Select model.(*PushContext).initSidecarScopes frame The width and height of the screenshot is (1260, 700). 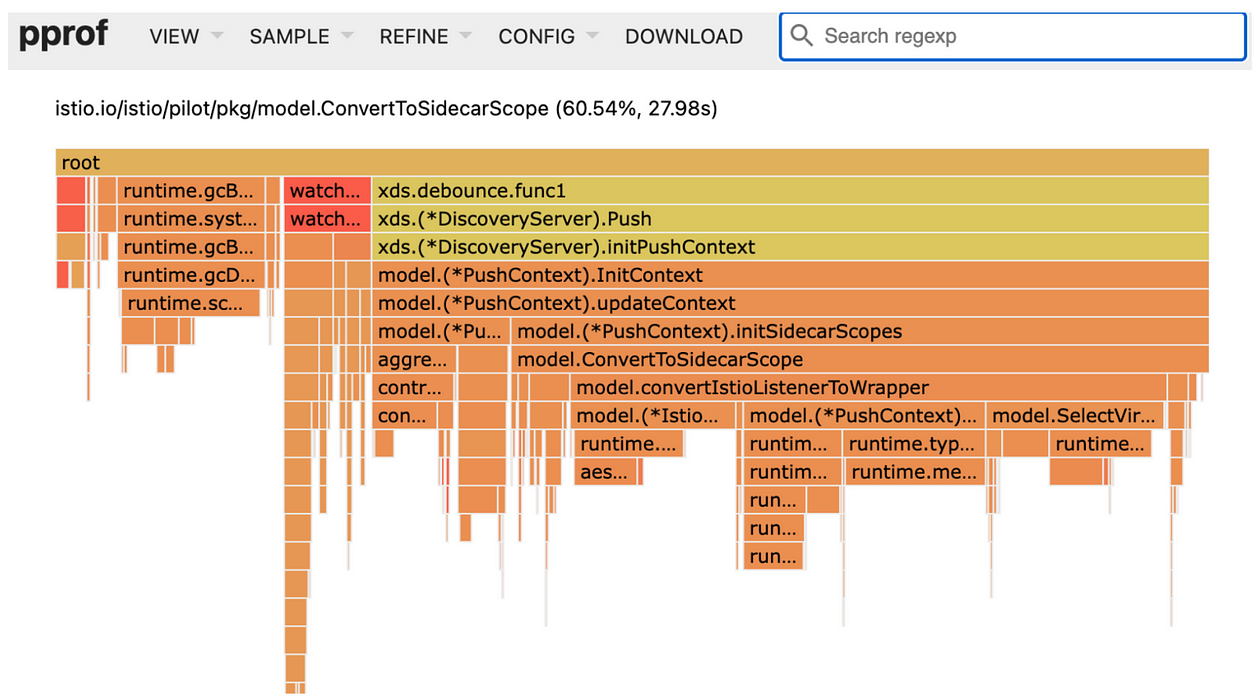click(x=859, y=331)
